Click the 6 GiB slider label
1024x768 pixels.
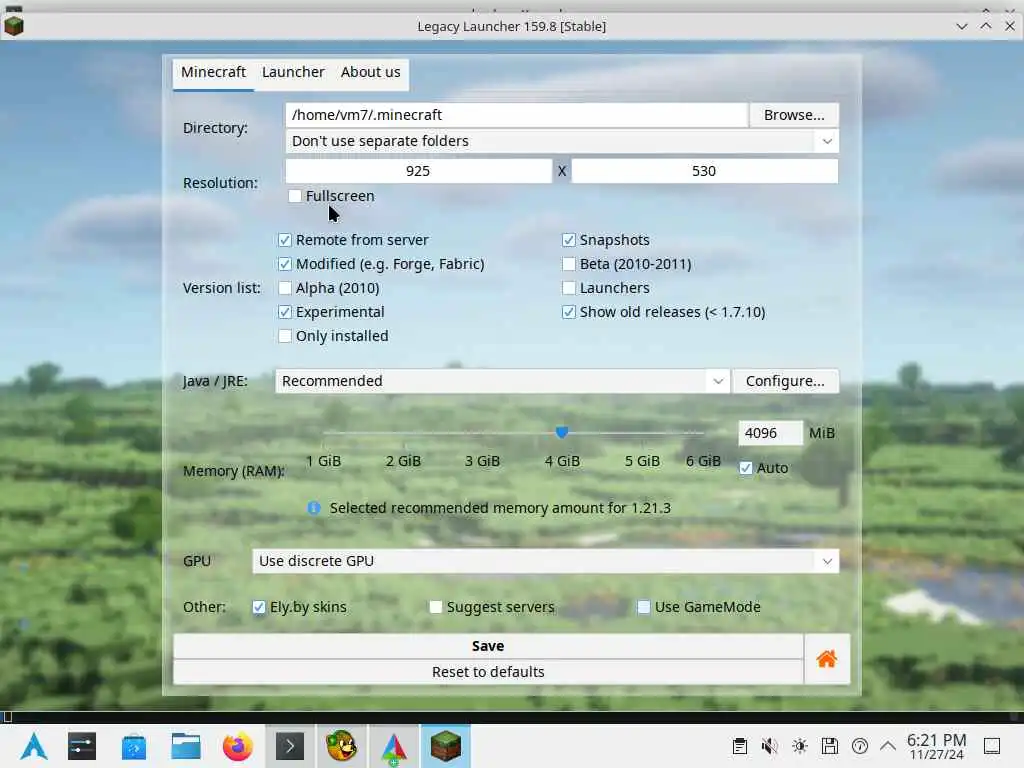[x=703, y=461]
